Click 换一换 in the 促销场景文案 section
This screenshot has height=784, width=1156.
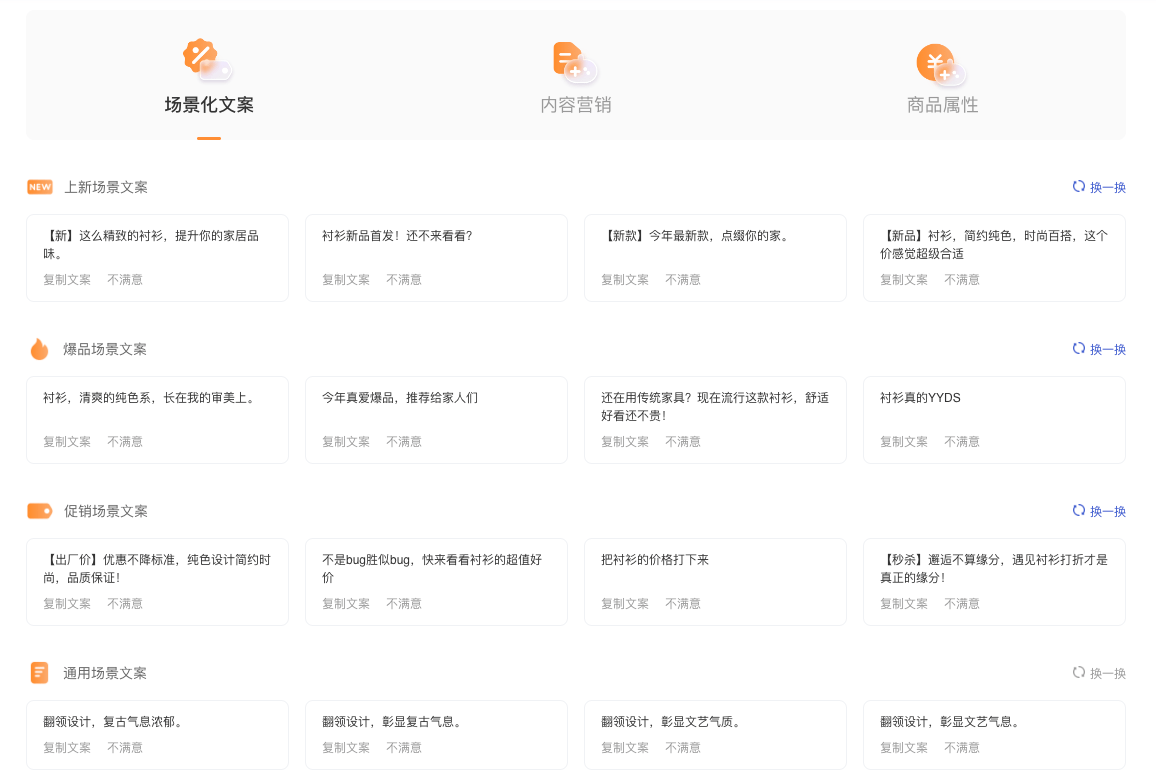1107,510
